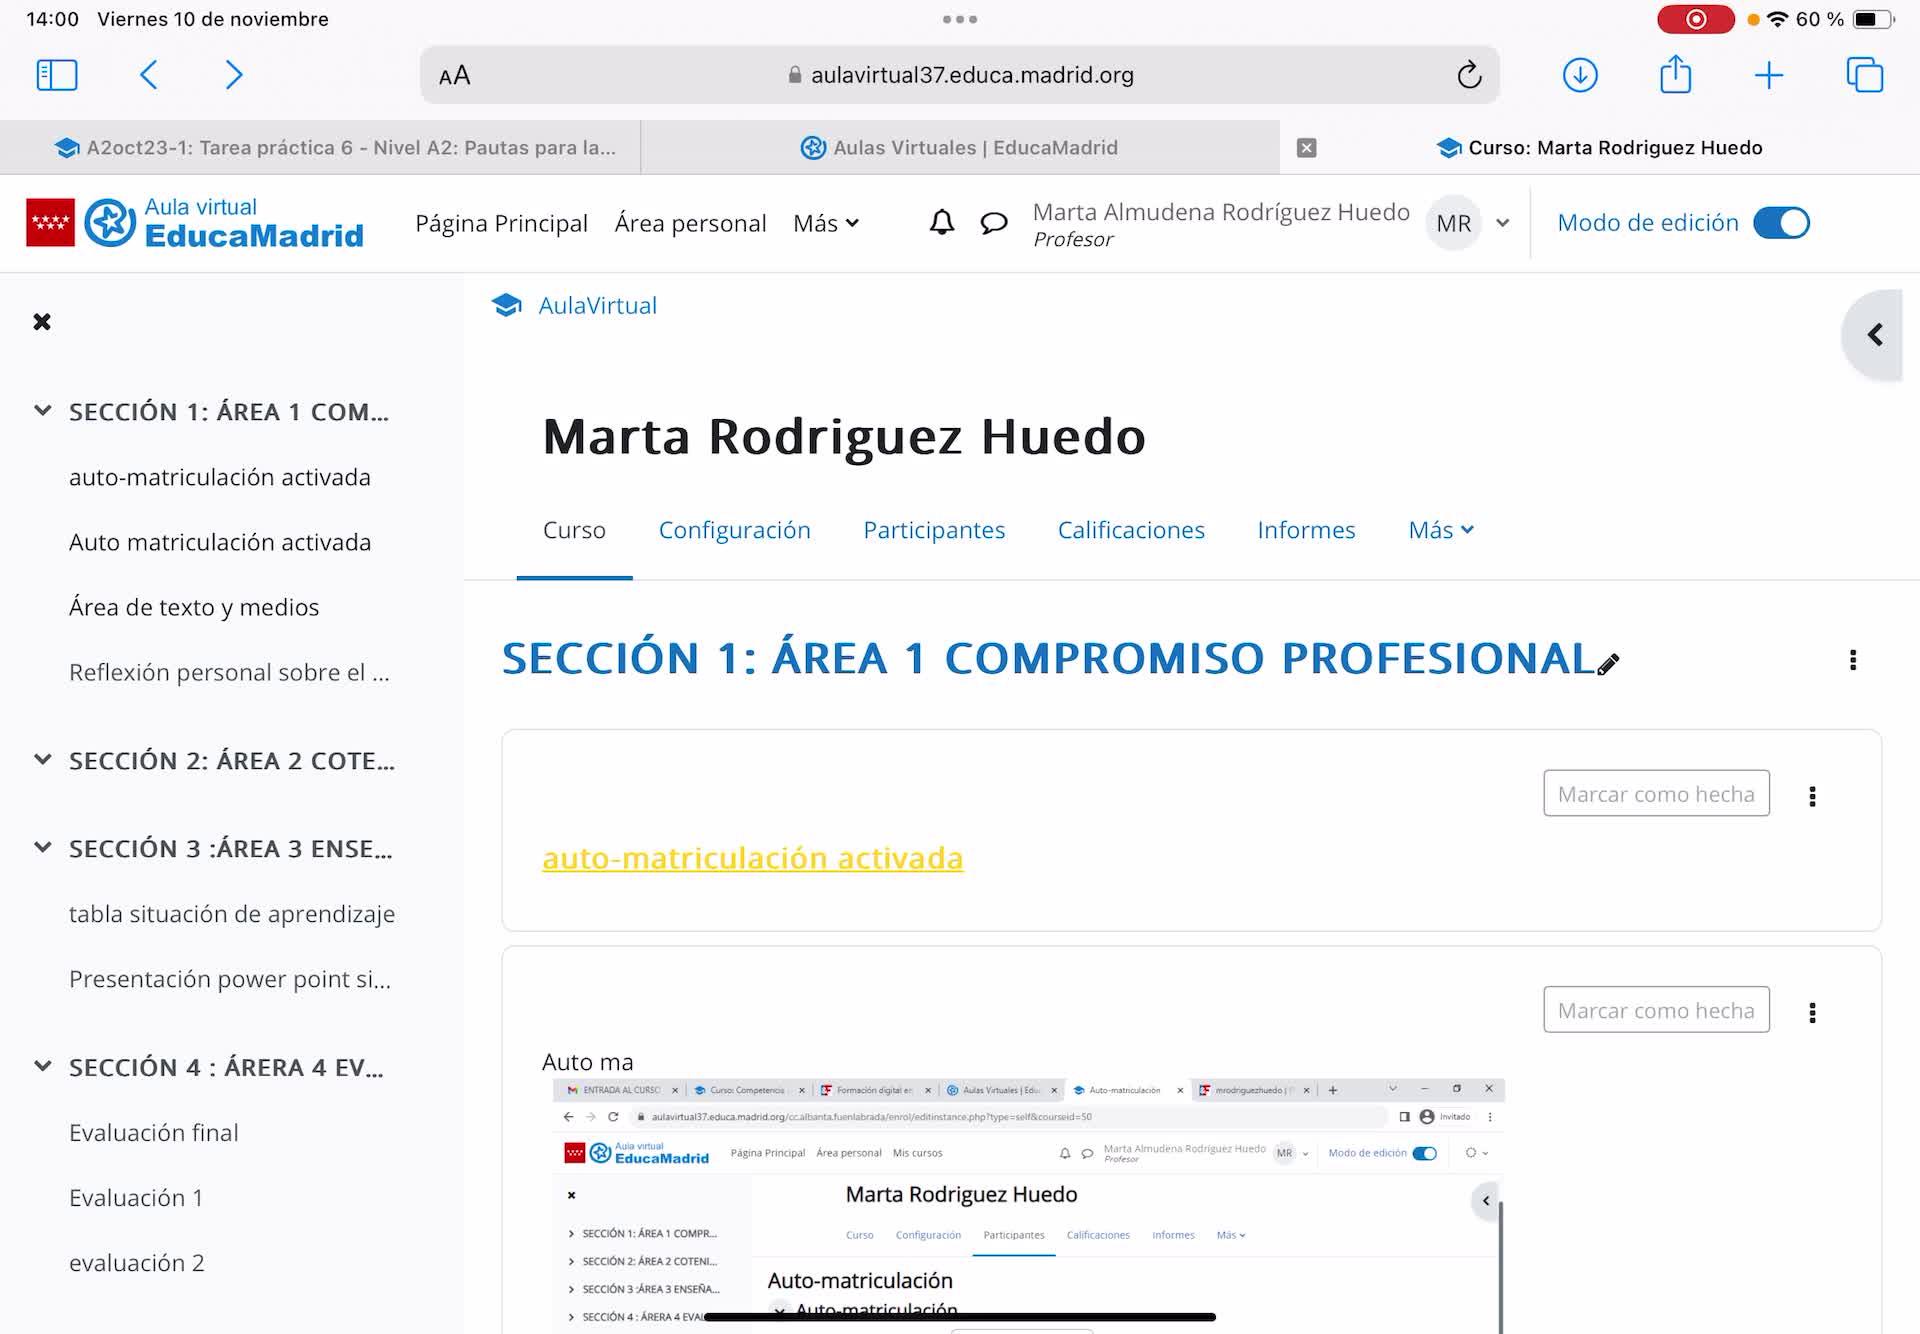Collapse SECCIÓN 1 in the course index

click(43, 411)
